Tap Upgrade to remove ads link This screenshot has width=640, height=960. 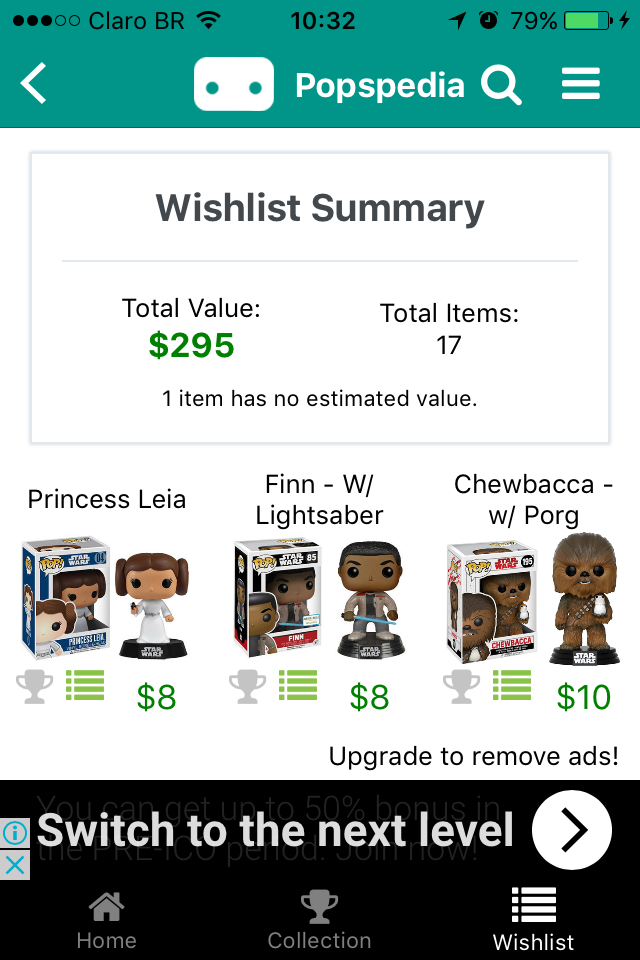tap(474, 757)
